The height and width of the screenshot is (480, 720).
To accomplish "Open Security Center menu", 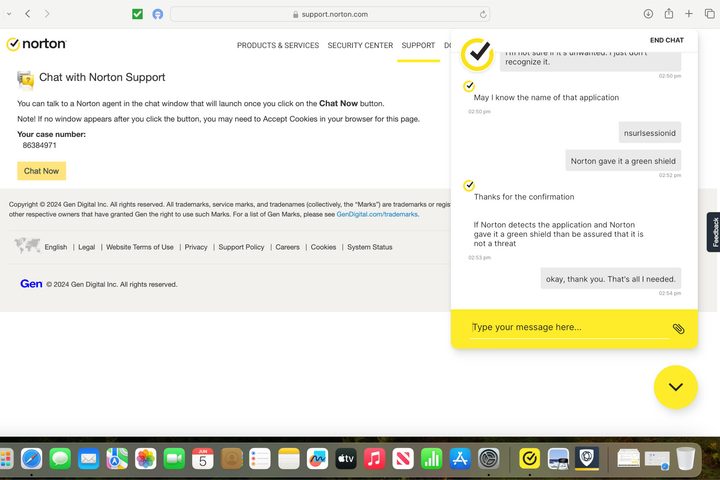I will click(x=360, y=45).
